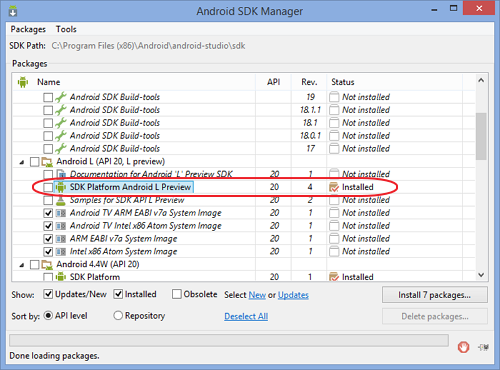
Task: Open the SDK Manager log icon
Action: tap(483, 347)
